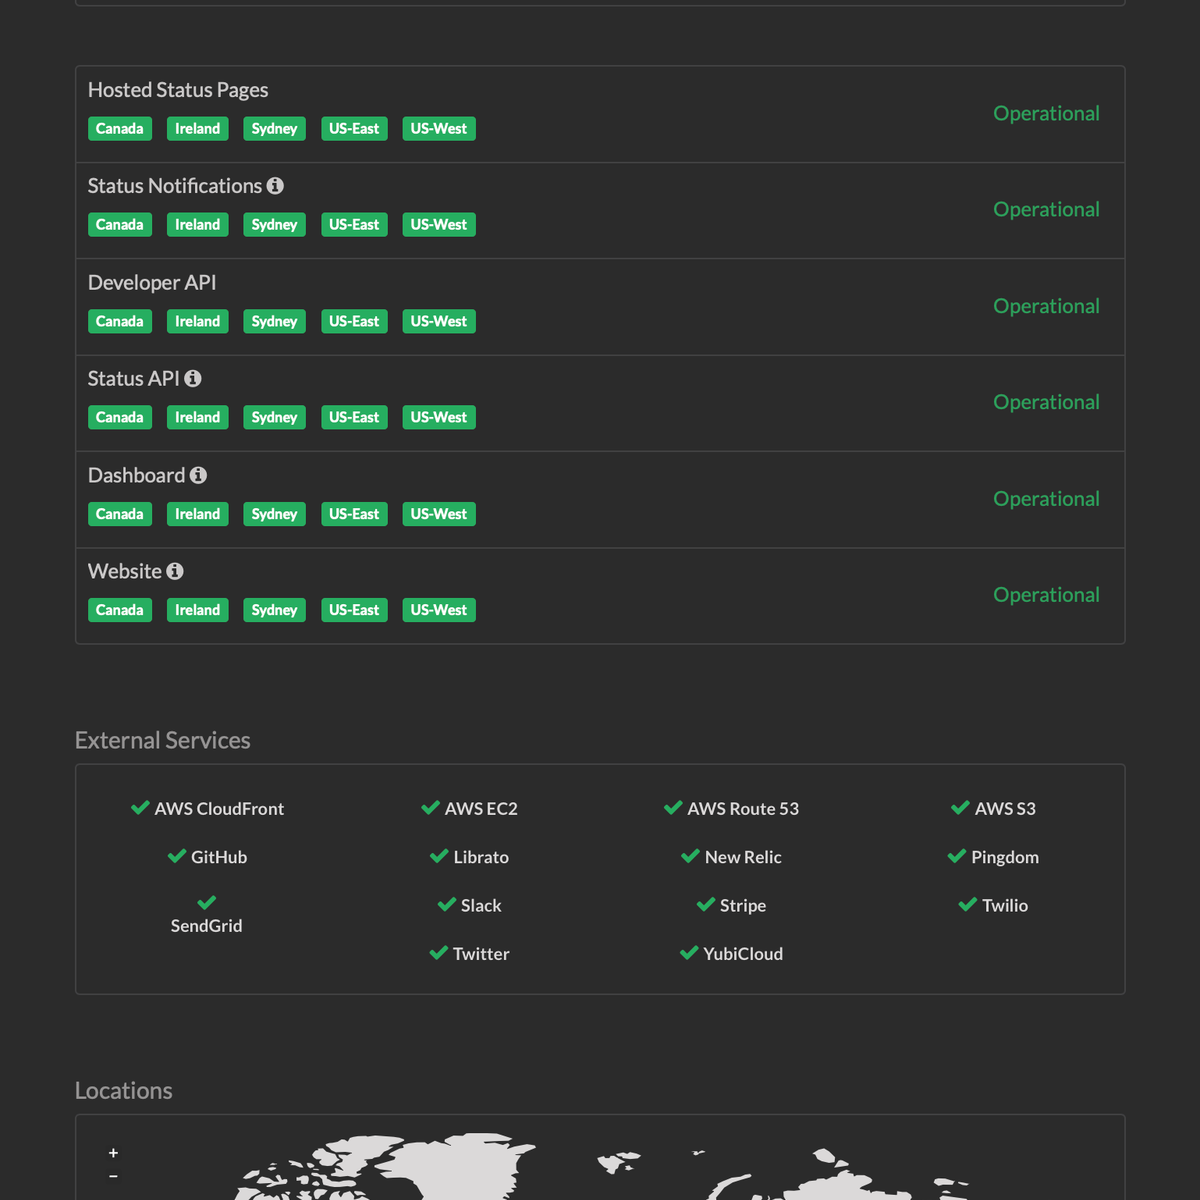Click Operational status for Status Notifications

point(1046,210)
